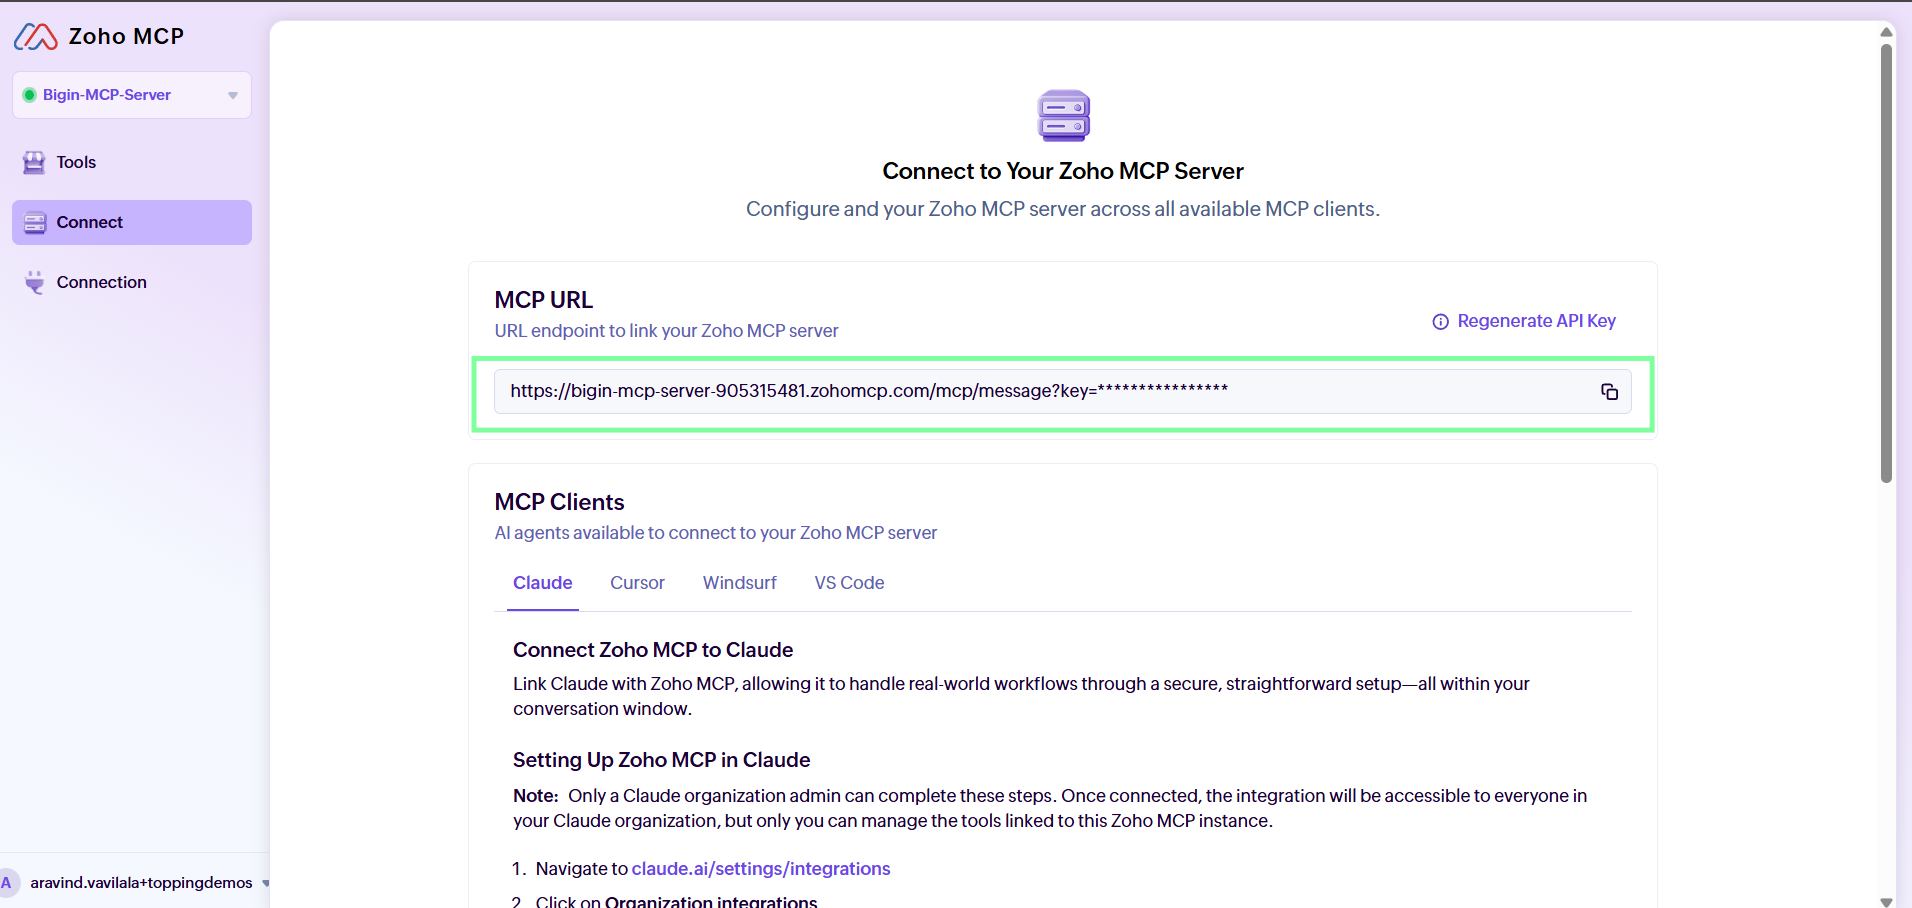Viewport: 1912px width, 908px height.
Task: Click the 'MCP Clients' section title
Action: tap(559, 502)
